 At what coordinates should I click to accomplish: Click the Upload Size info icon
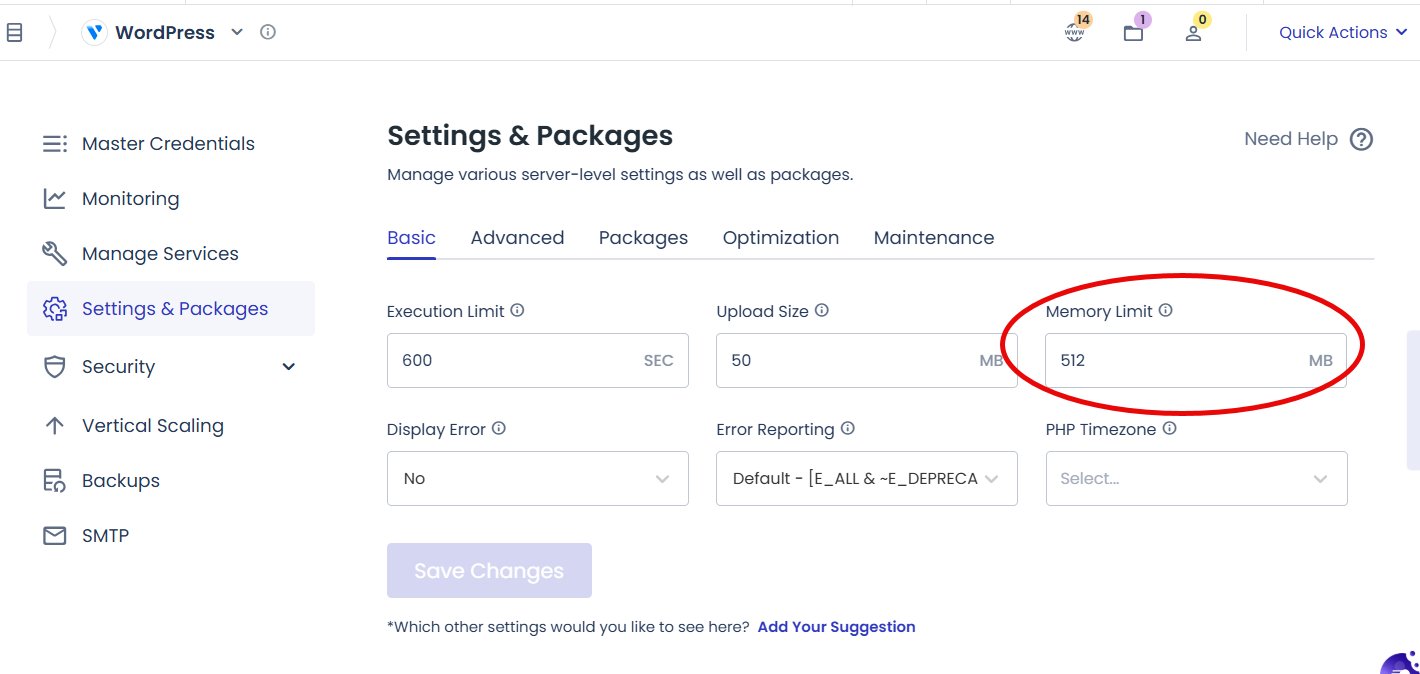coord(822,311)
